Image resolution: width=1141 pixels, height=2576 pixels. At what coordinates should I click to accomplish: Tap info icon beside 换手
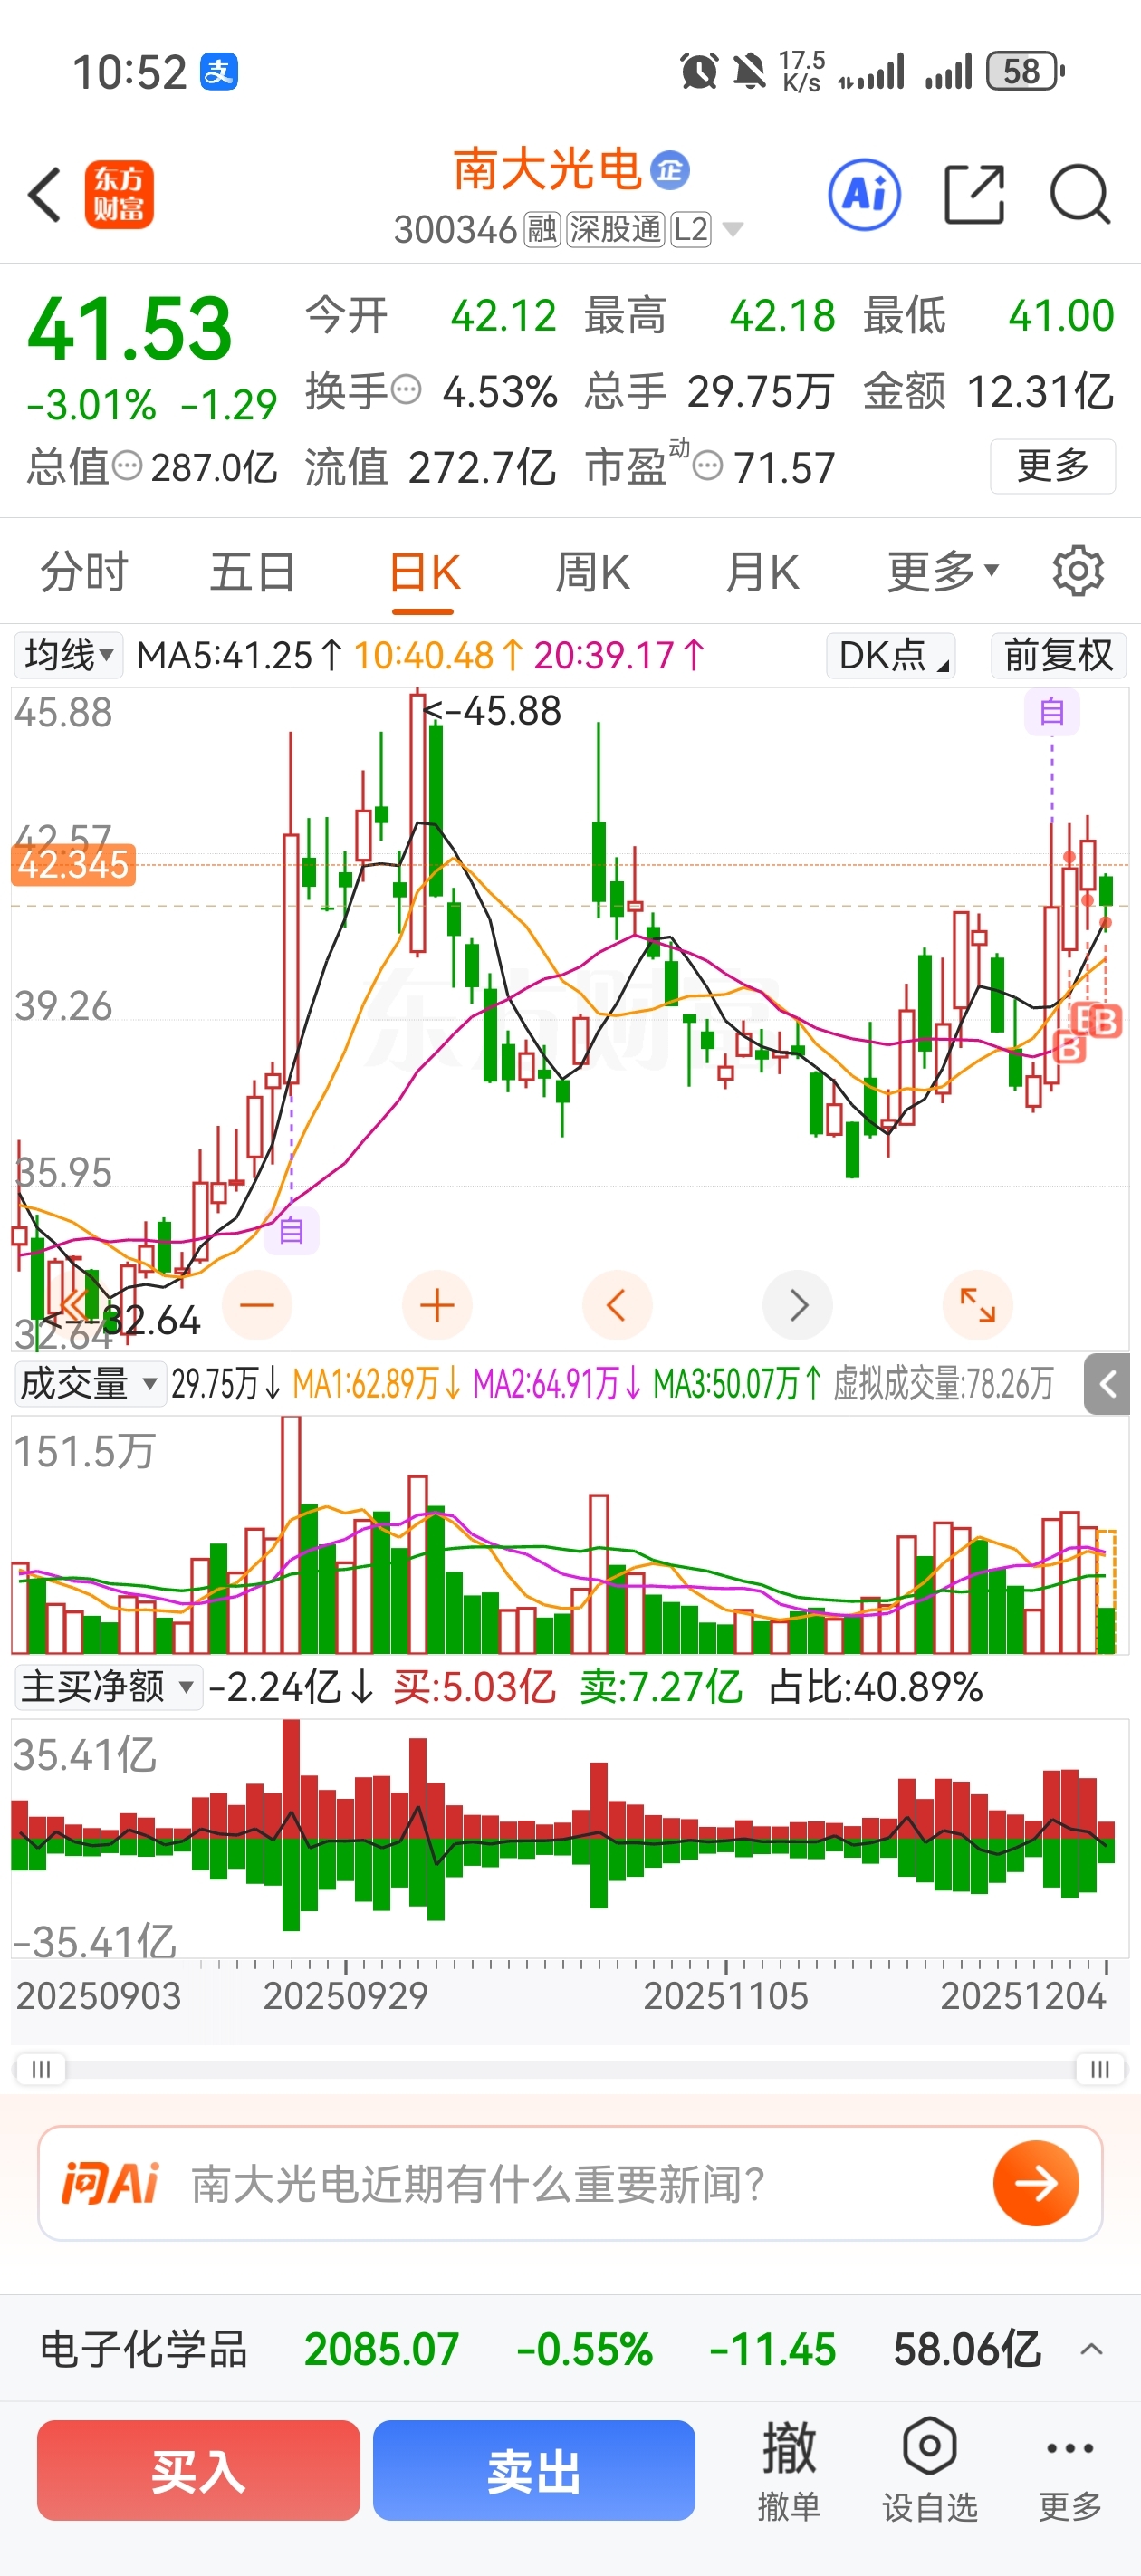pyautogui.click(x=405, y=389)
